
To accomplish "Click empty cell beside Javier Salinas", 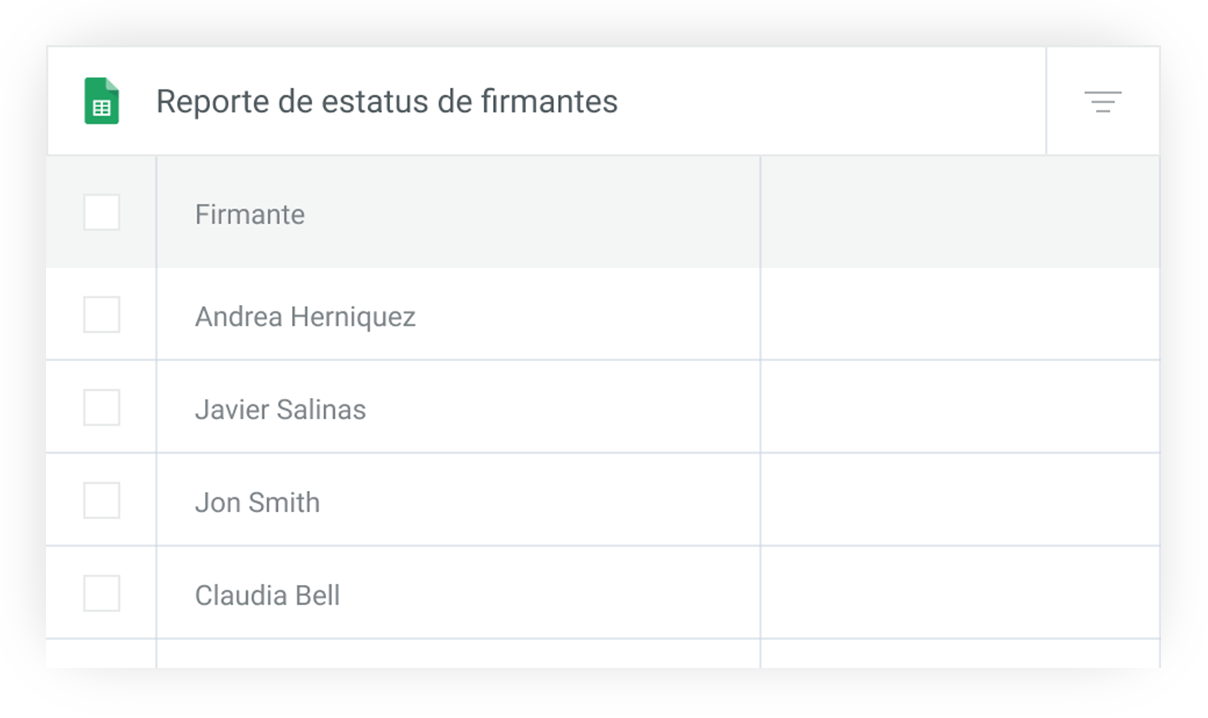I will [x=960, y=408].
